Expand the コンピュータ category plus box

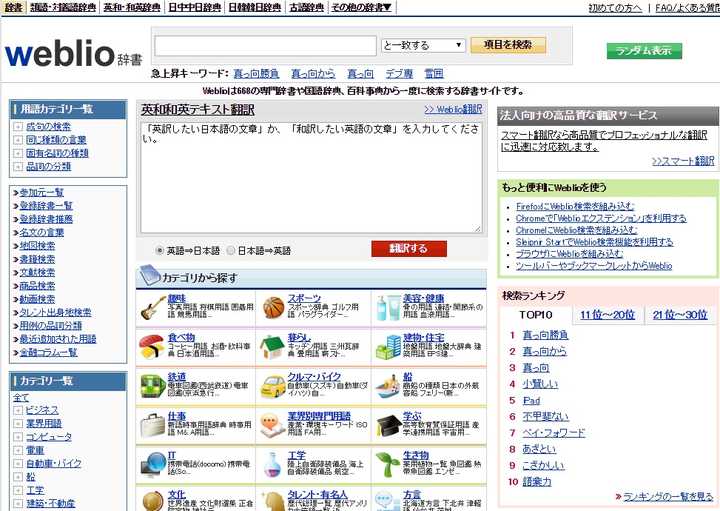[18, 437]
